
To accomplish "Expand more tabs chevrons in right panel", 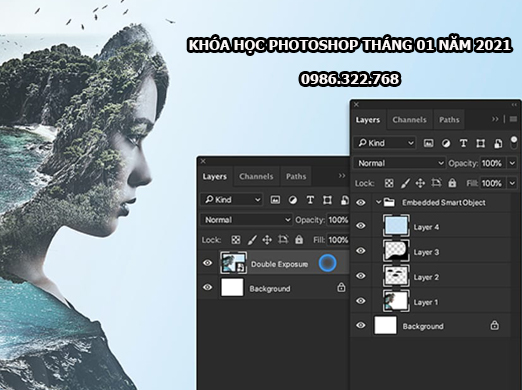I will (x=495, y=119).
